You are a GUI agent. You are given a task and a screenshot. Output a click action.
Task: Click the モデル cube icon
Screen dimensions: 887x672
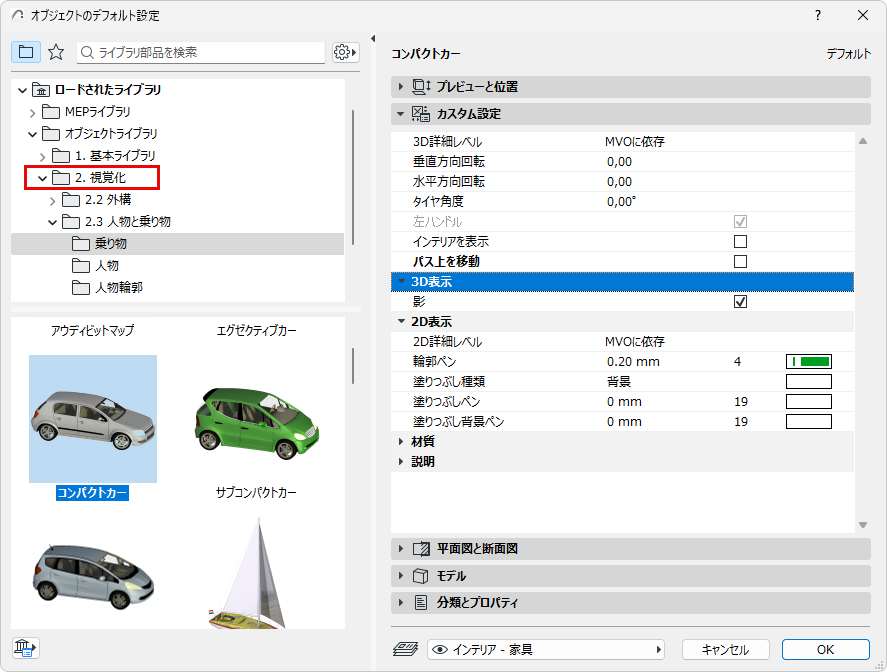pos(420,576)
